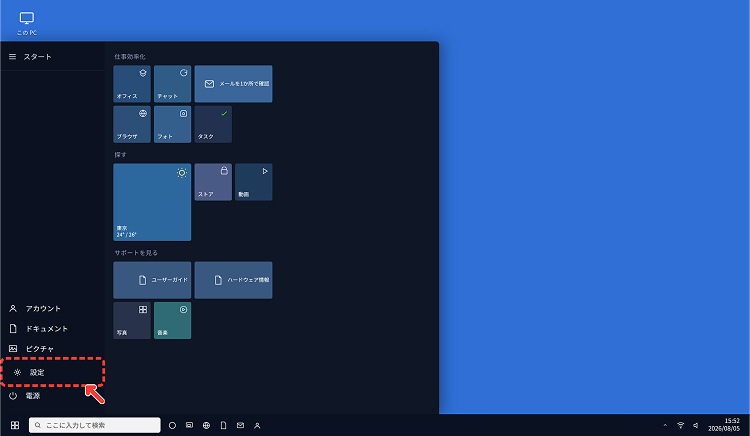
Task: Click the ここに入力して検索 search box
Action: 95,425
